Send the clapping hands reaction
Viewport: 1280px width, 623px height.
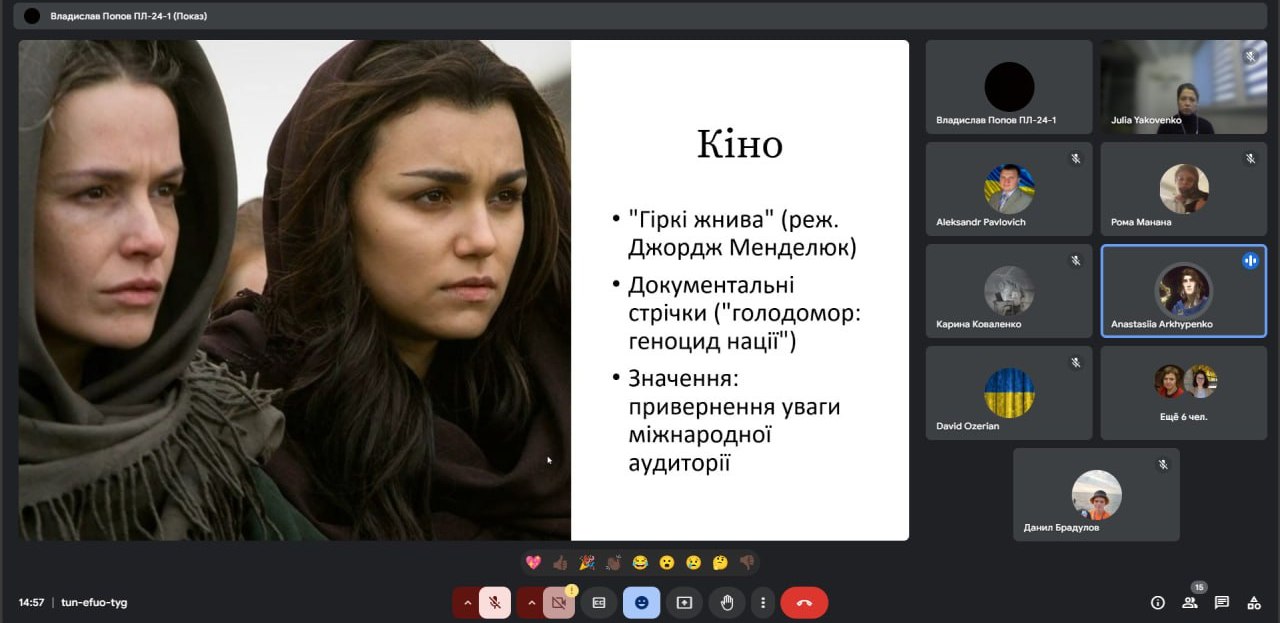[x=613, y=563]
